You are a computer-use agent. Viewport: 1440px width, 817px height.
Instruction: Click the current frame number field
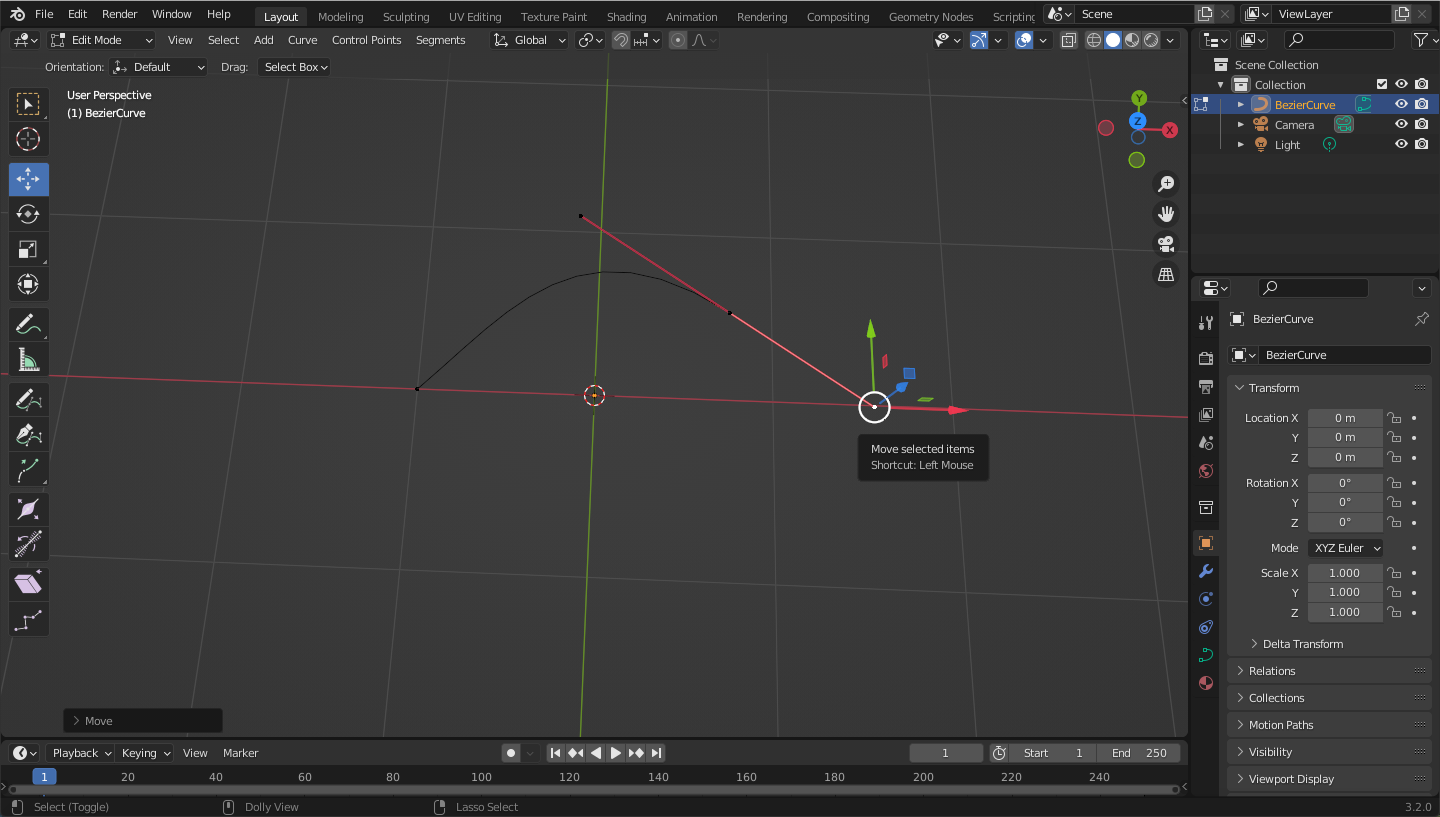(945, 753)
